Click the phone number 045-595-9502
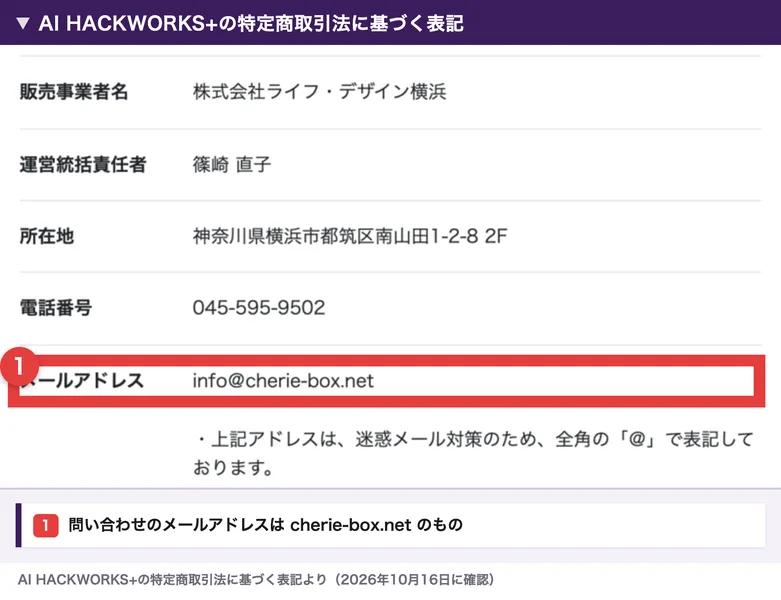Viewport: 781px width, 600px height. (x=259, y=308)
